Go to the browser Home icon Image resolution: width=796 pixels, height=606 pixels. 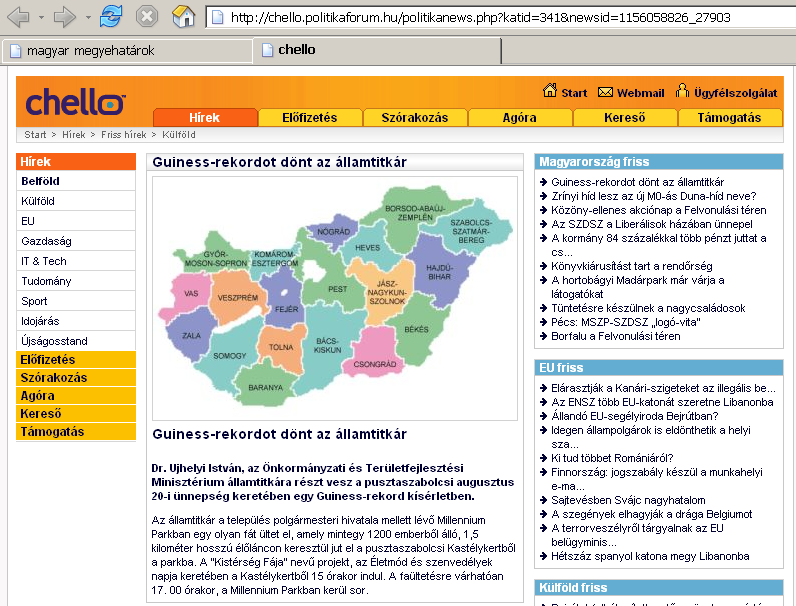(x=183, y=16)
